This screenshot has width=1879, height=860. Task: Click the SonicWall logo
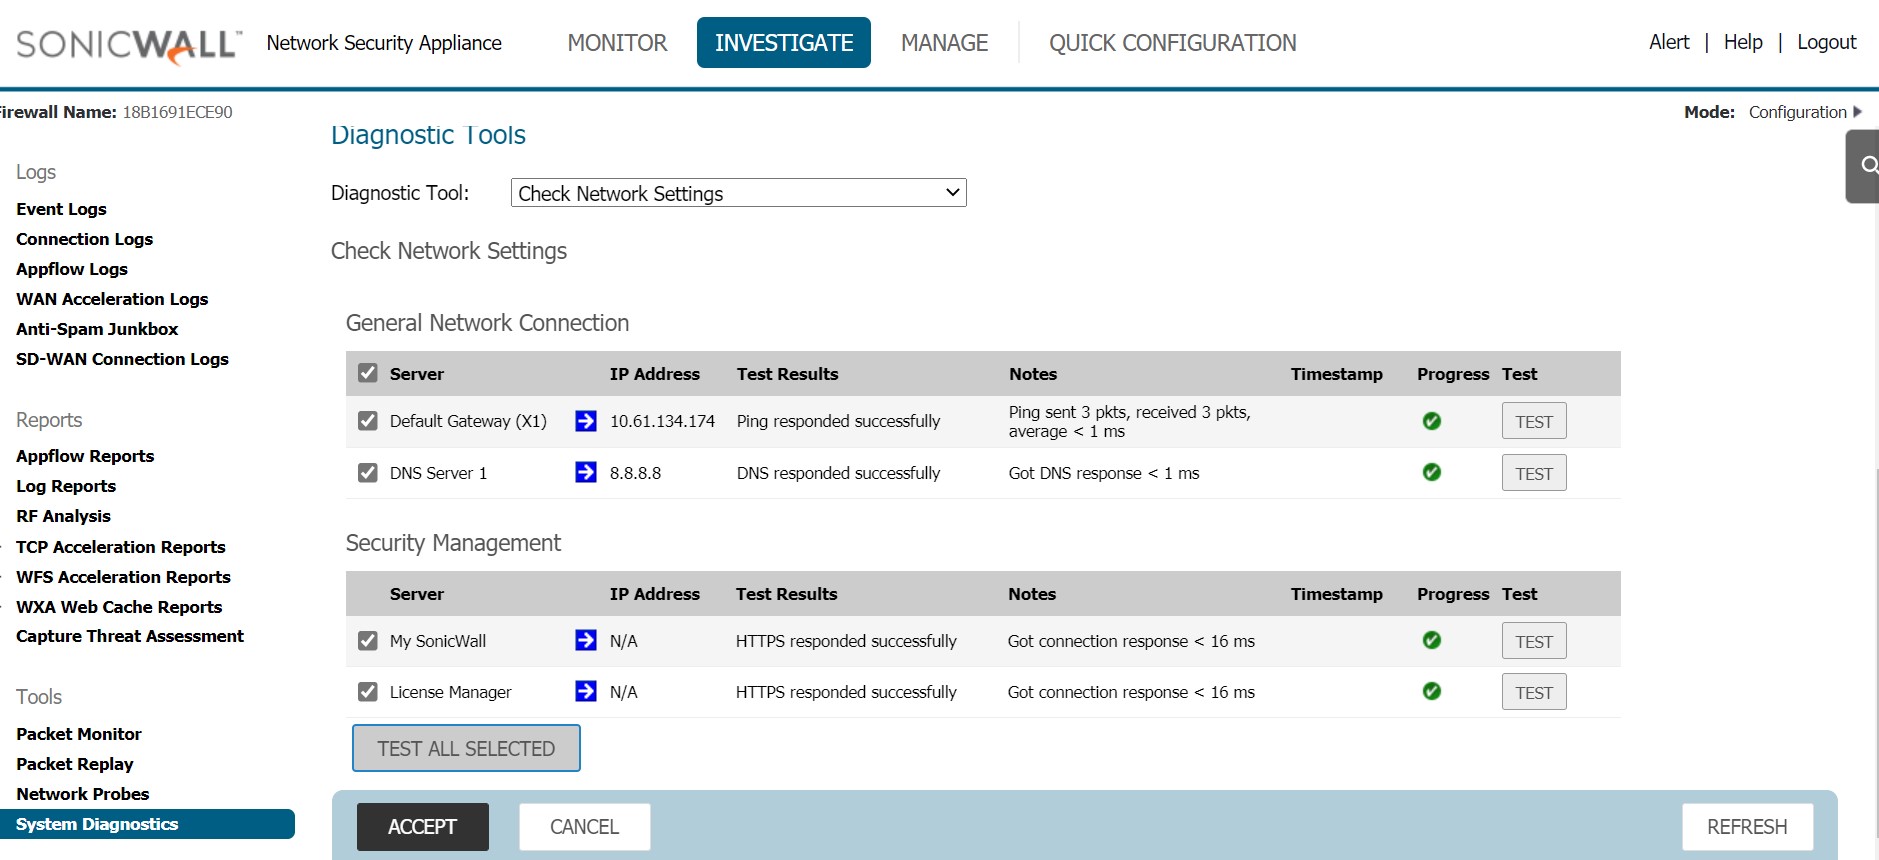tap(128, 44)
